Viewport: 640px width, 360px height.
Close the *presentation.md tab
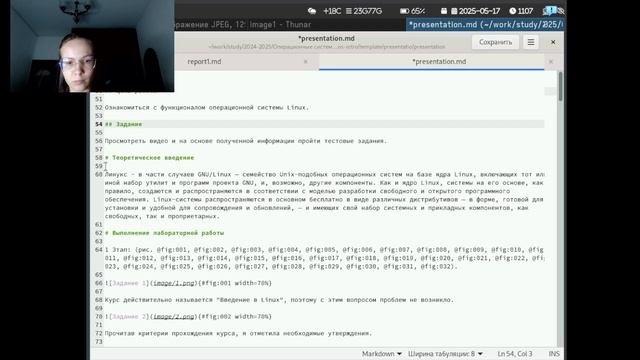pos(551,62)
